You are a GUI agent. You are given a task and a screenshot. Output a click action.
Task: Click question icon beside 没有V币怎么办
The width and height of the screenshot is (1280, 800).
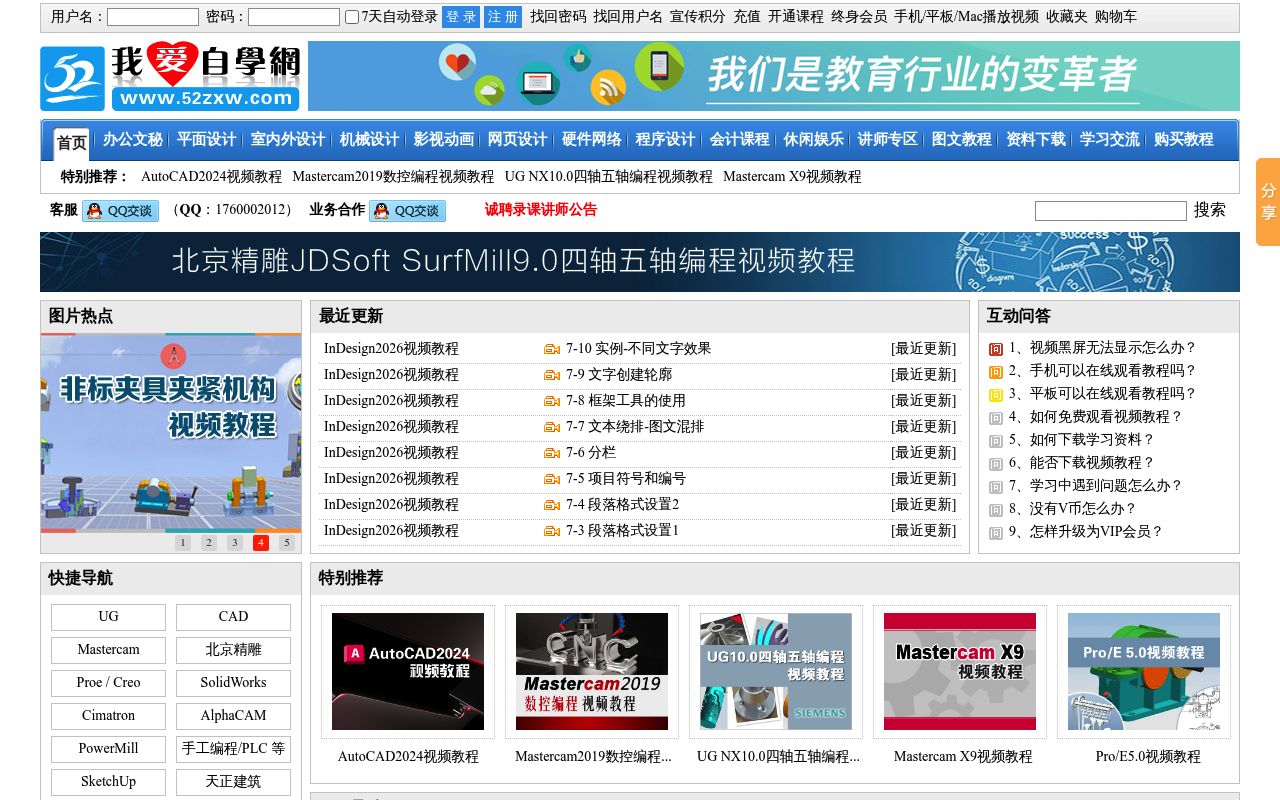click(x=996, y=510)
